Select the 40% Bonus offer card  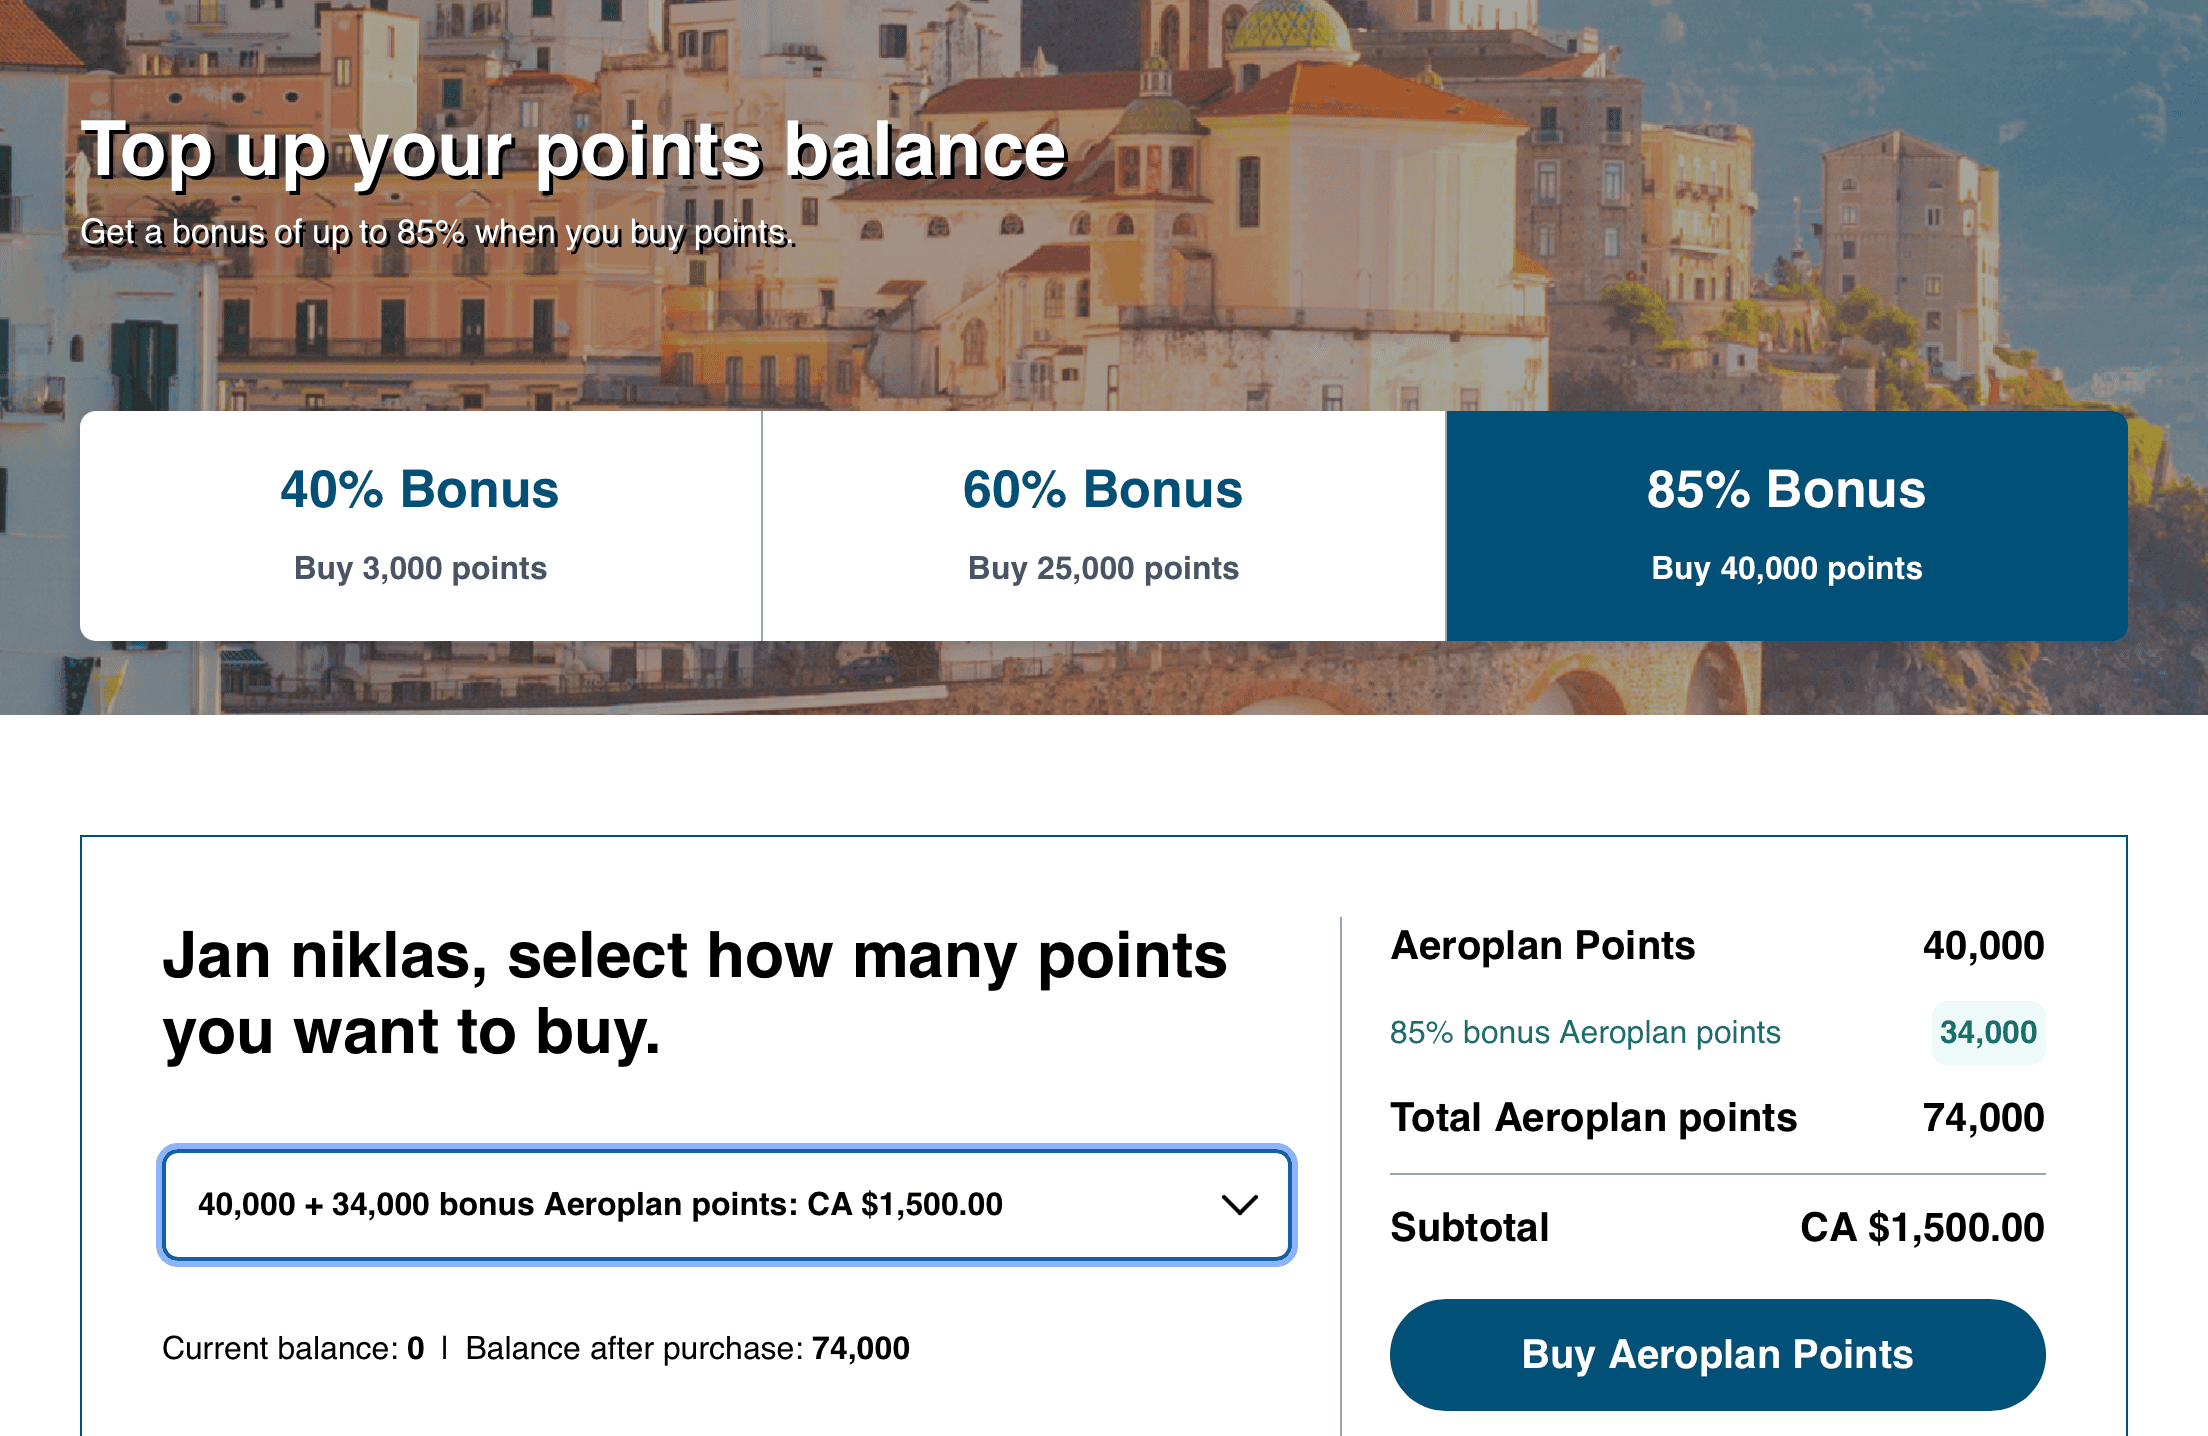420,525
